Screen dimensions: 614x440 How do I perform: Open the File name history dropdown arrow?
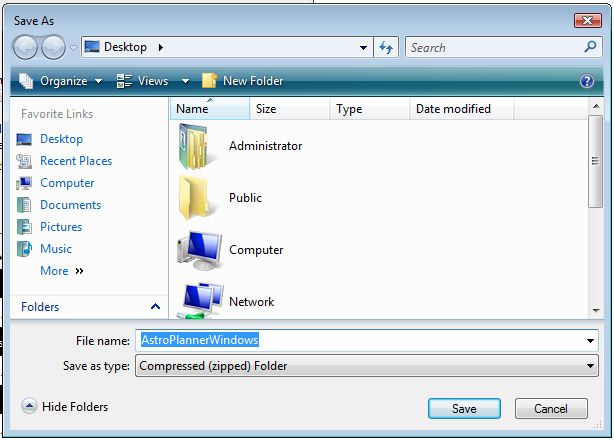click(590, 341)
